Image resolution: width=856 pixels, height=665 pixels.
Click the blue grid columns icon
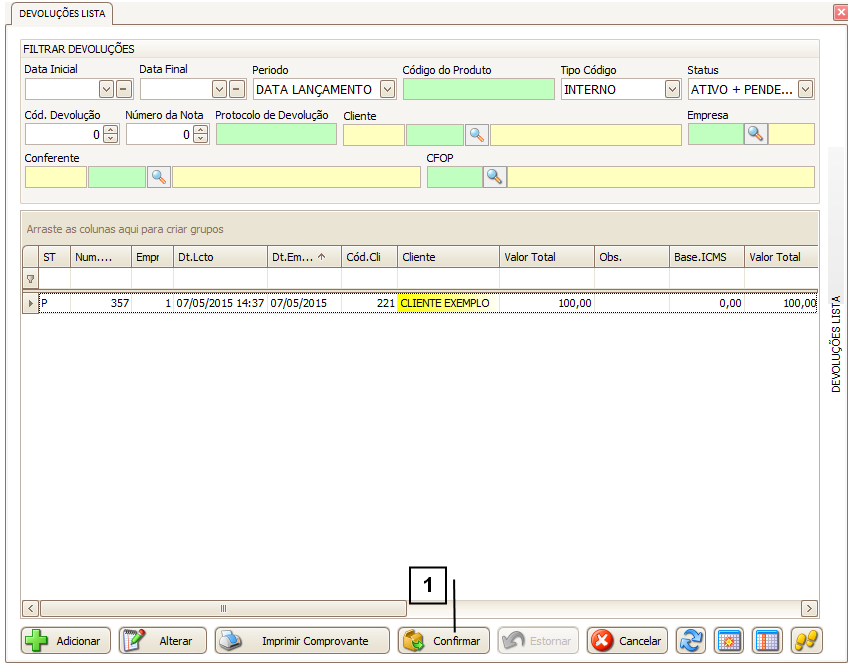coord(767,641)
